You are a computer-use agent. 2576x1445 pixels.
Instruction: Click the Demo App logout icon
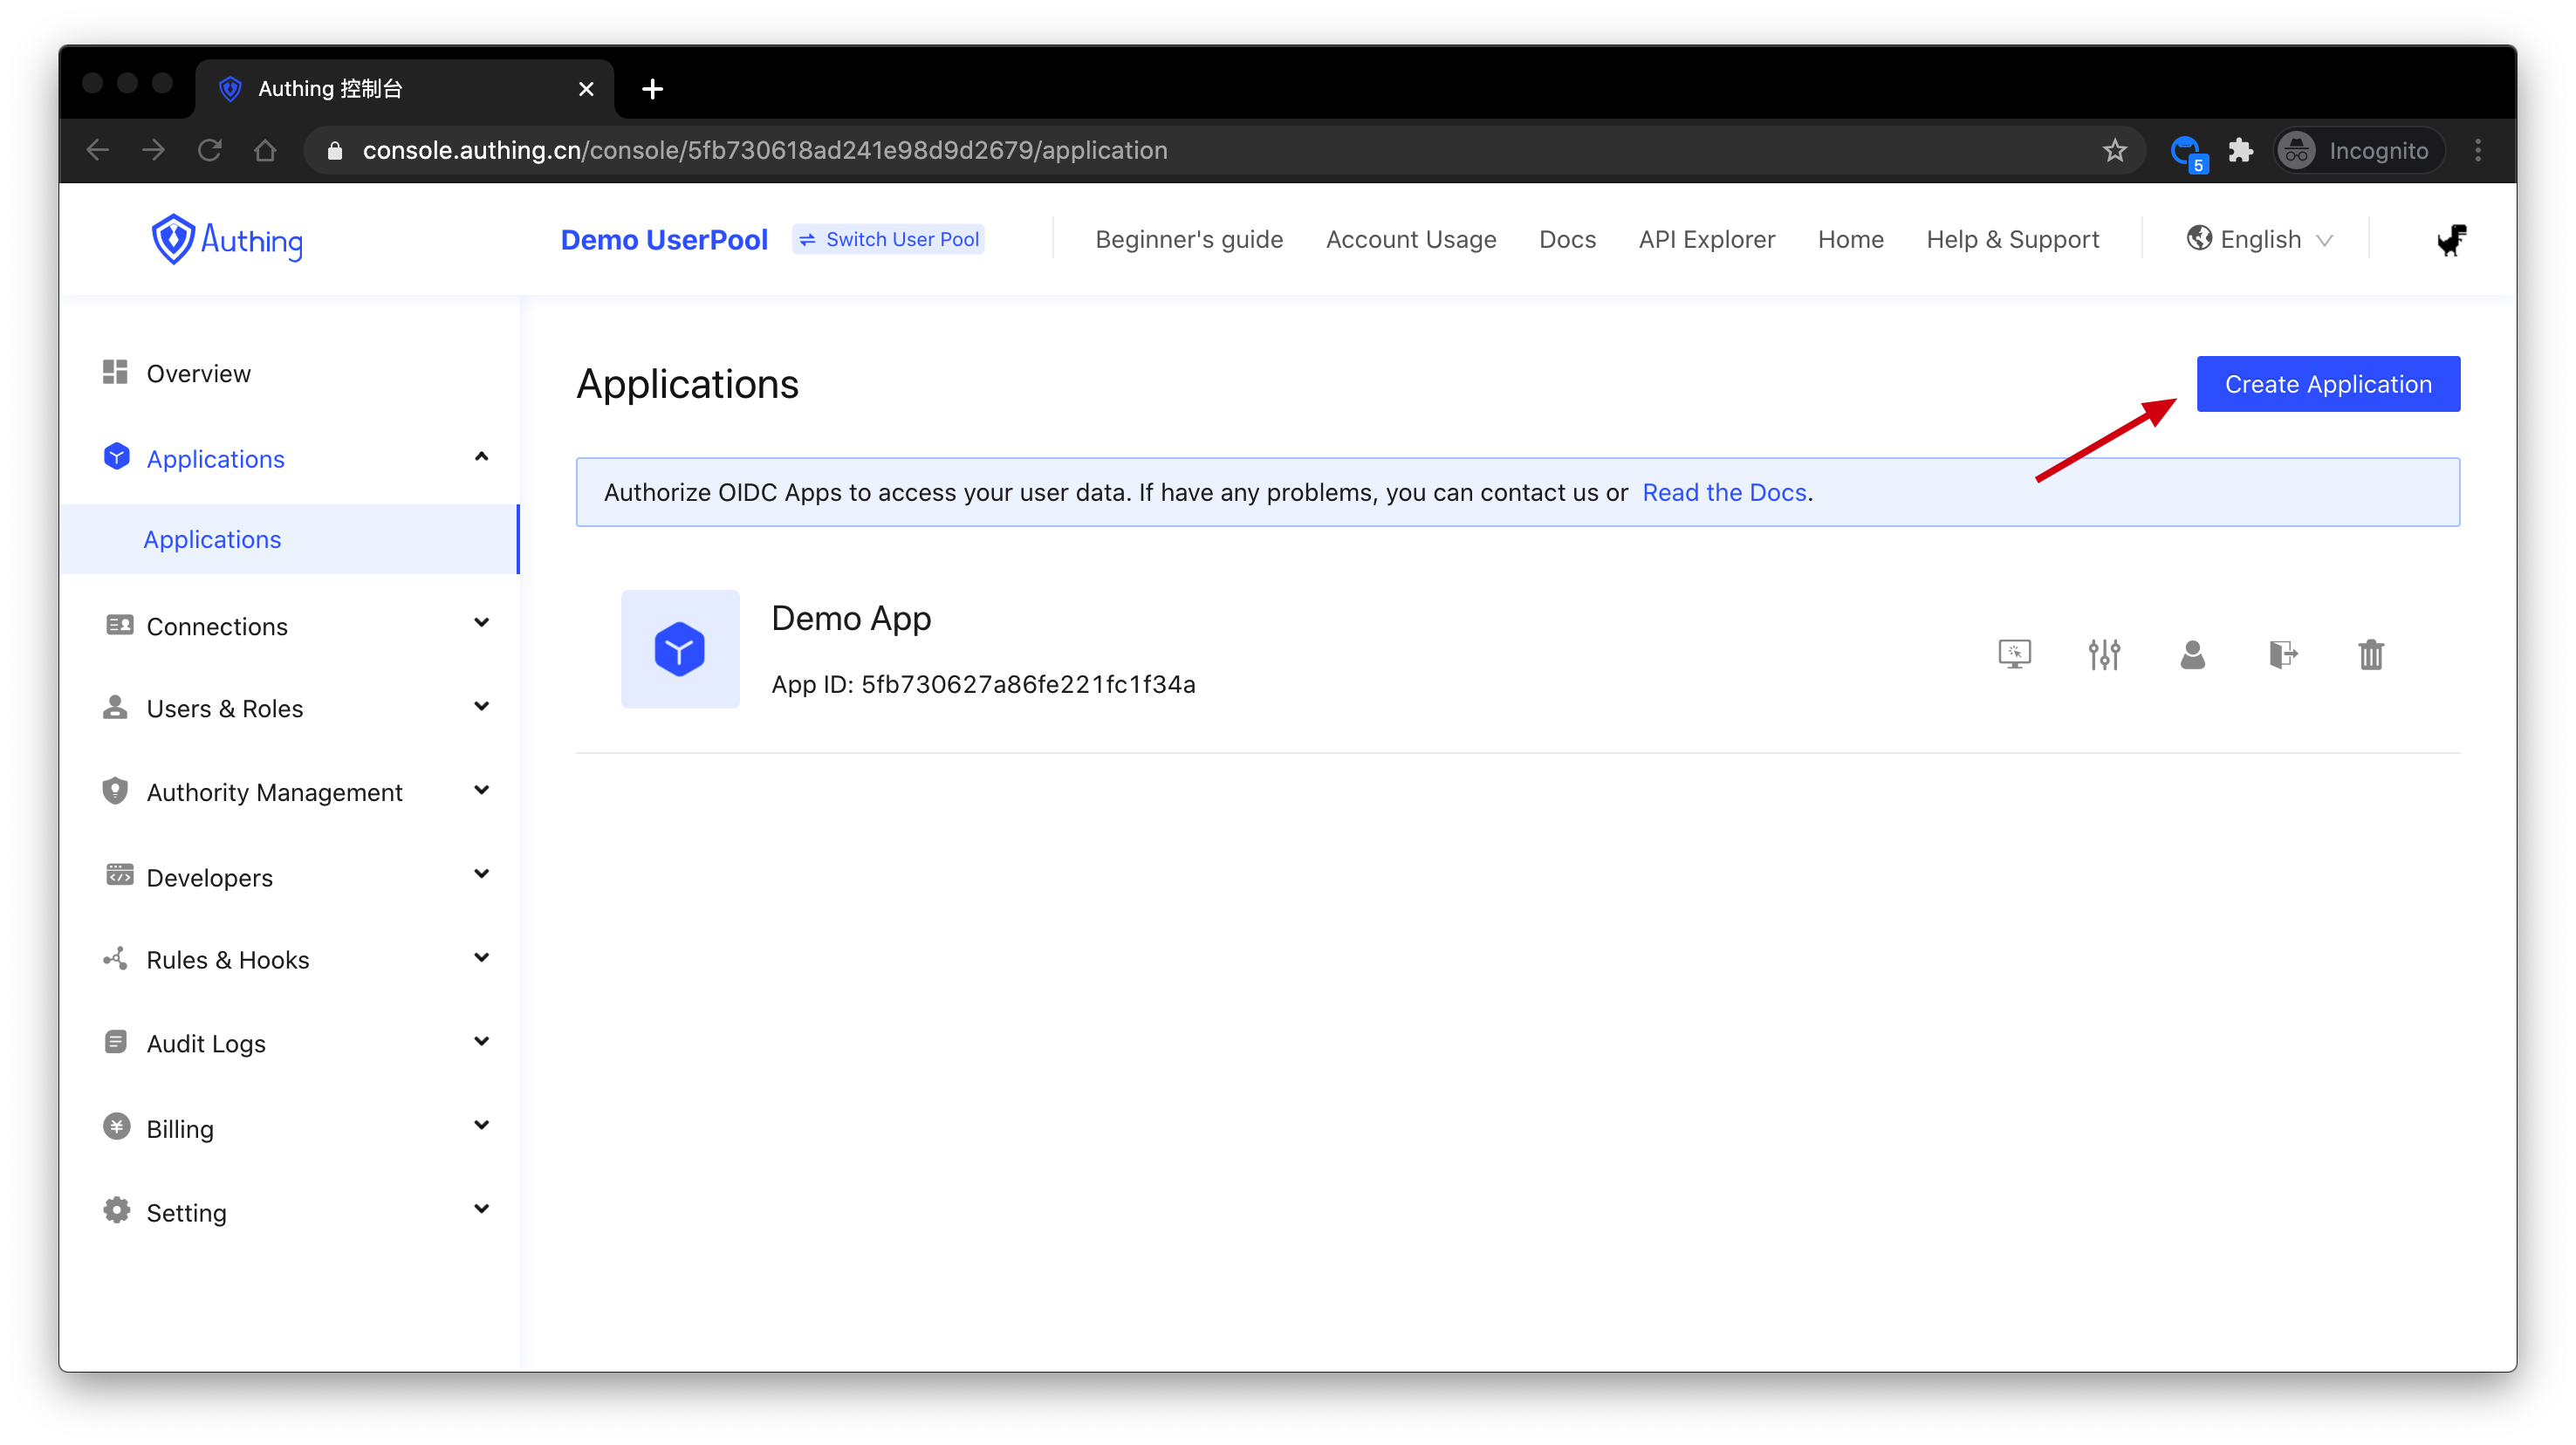pyautogui.click(x=2282, y=654)
